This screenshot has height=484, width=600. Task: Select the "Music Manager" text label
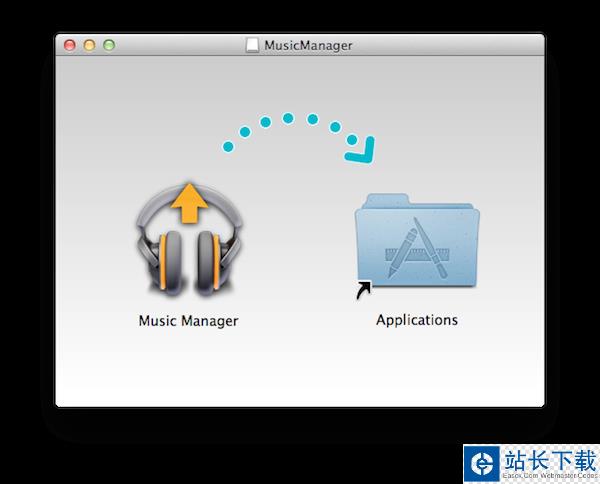click(188, 321)
